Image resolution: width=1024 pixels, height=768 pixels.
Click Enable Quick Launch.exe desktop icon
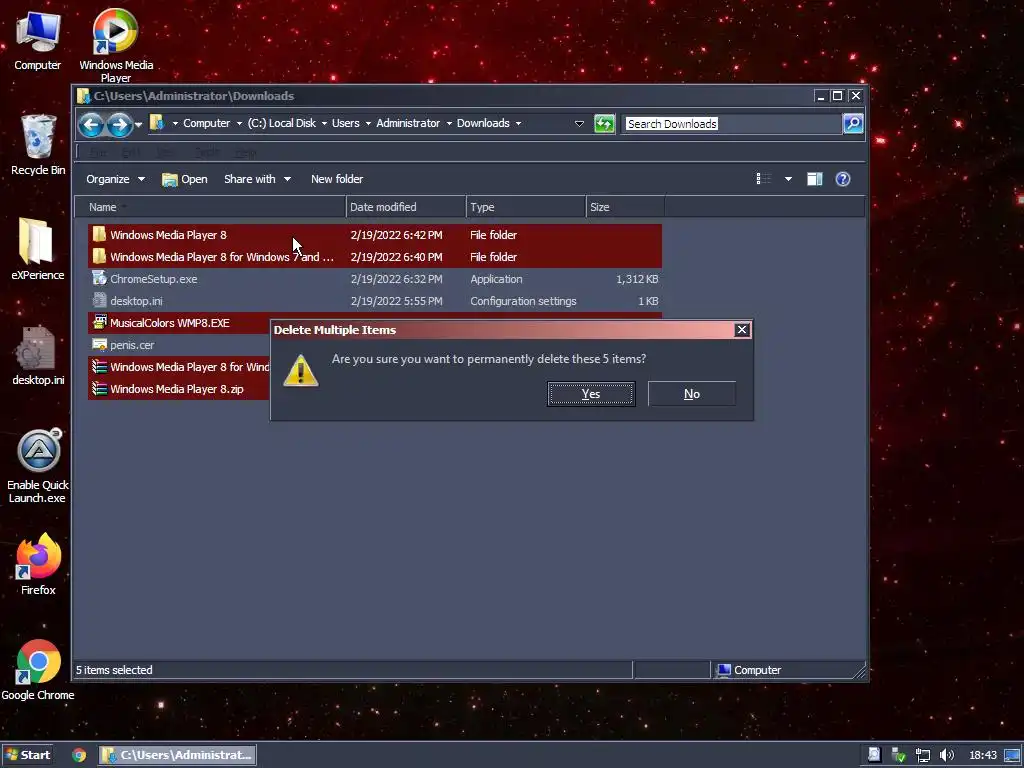coord(38,466)
